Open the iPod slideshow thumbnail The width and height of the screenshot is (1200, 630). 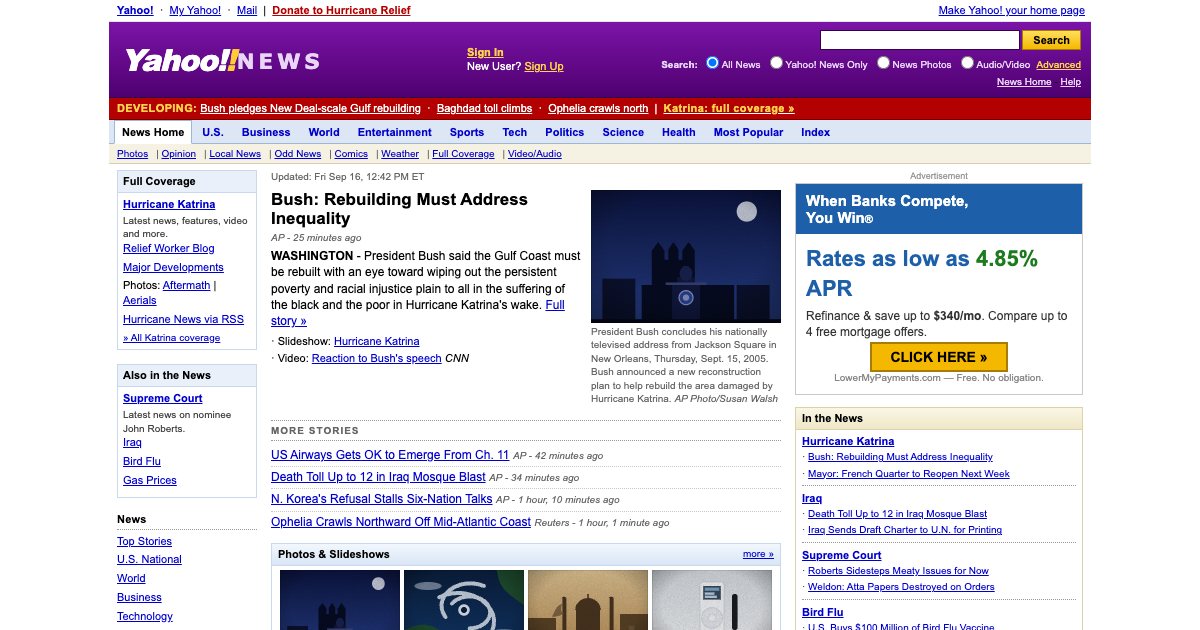point(712,600)
